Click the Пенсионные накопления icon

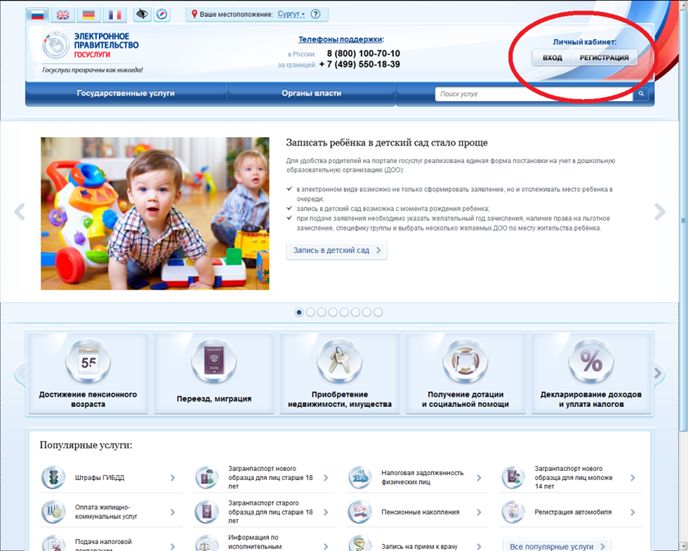click(x=360, y=512)
